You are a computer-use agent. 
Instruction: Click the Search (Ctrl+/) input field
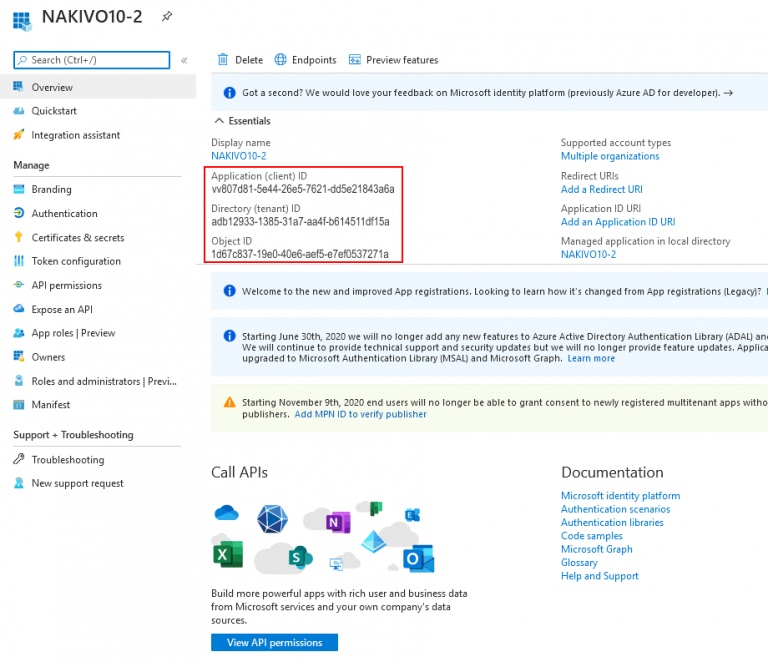94,60
